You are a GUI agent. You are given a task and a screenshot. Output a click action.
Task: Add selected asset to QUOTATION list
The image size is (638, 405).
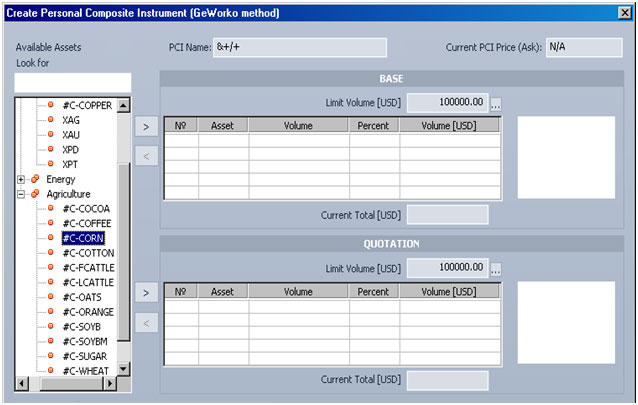(145, 292)
